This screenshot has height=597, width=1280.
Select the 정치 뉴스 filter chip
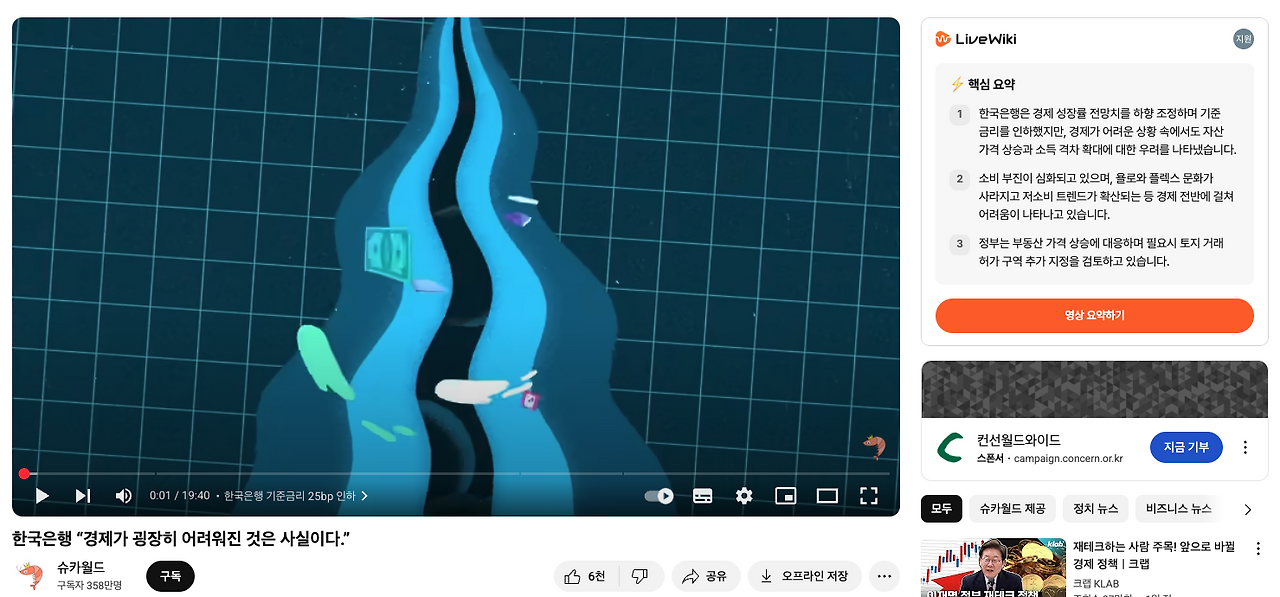click(1094, 508)
